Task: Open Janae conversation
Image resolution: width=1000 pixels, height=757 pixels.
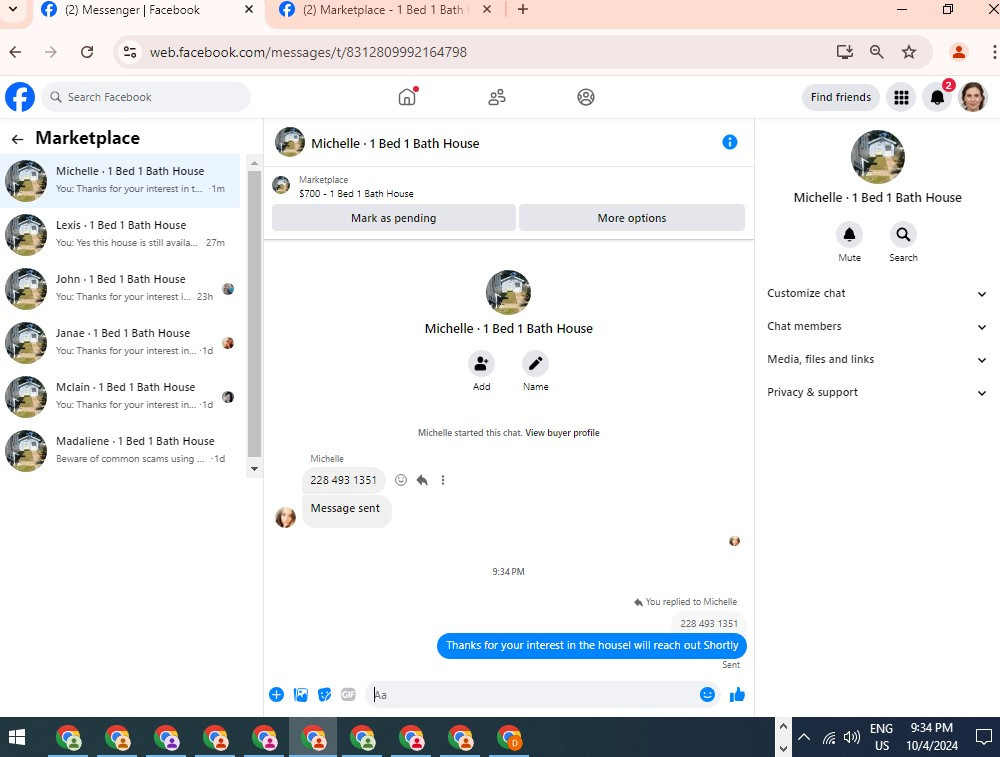Action: click(121, 342)
